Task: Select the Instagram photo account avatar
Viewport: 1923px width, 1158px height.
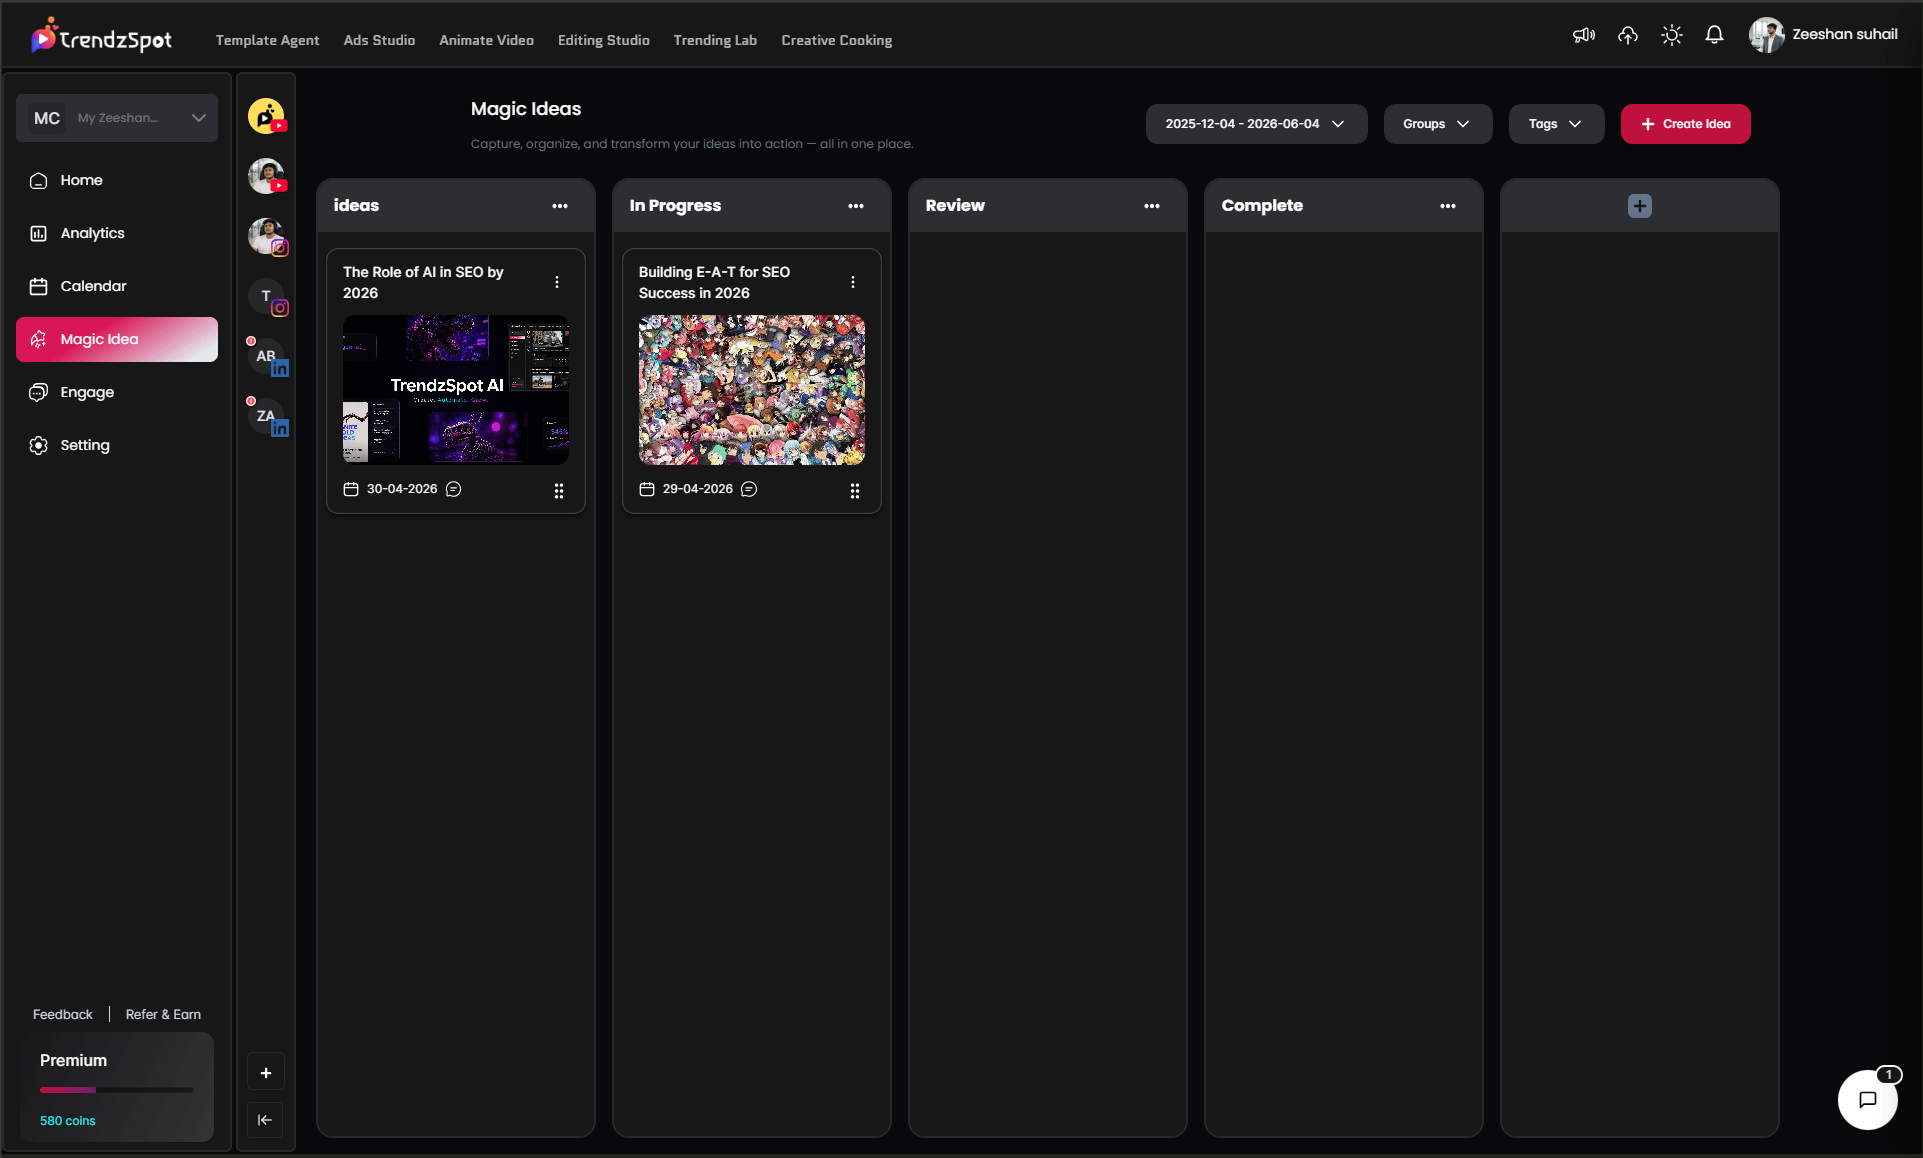Action: click(x=266, y=236)
